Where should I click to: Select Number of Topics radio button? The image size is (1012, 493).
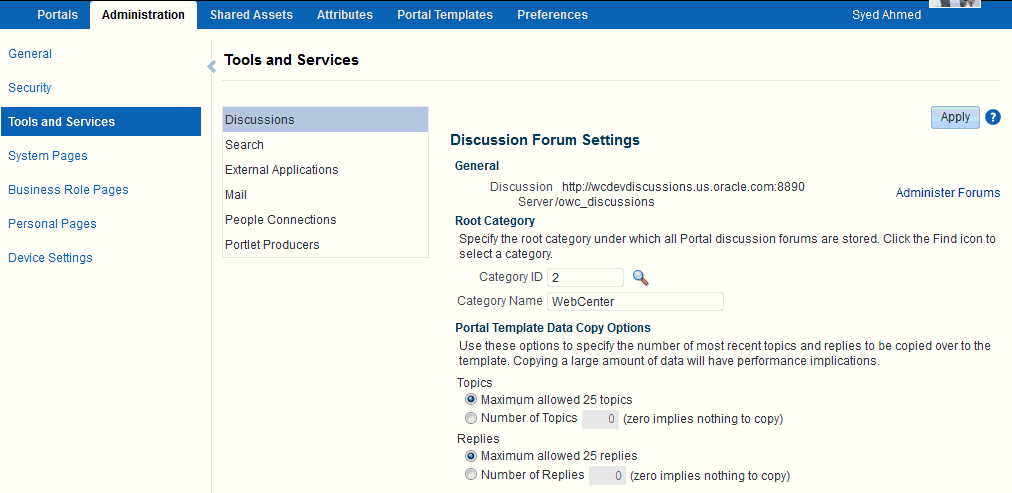click(471, 418)
